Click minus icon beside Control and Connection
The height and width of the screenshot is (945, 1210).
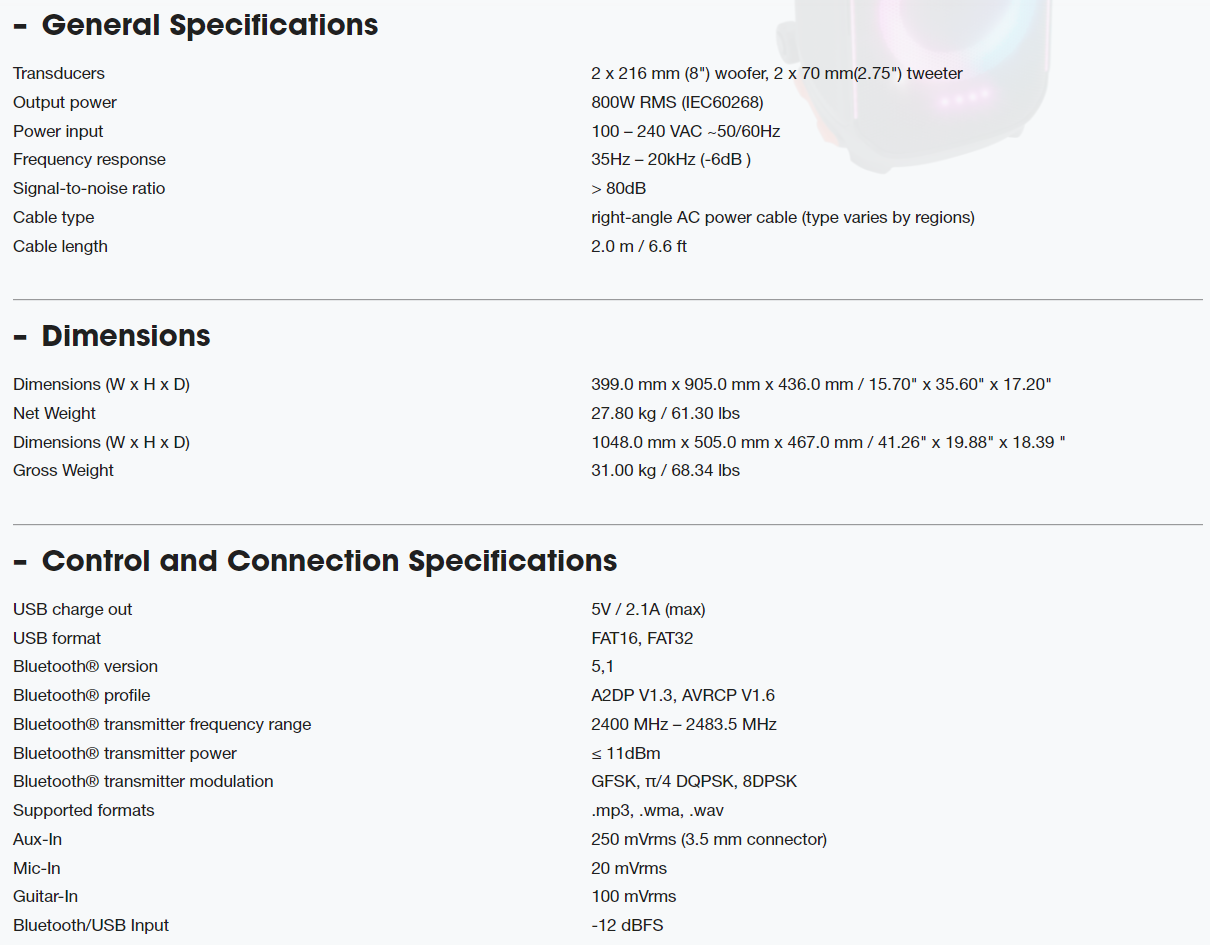(x=20, y=562)
